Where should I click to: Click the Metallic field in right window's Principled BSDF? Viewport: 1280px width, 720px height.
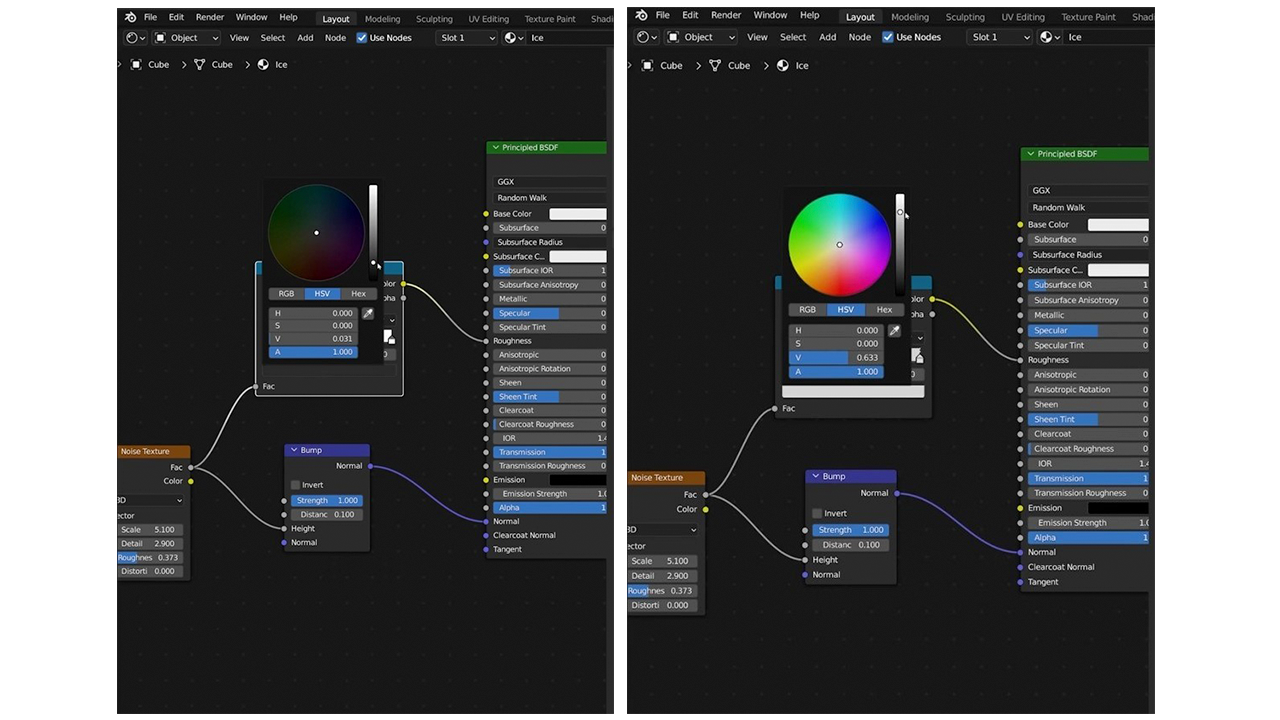[x=1088, y=315]
